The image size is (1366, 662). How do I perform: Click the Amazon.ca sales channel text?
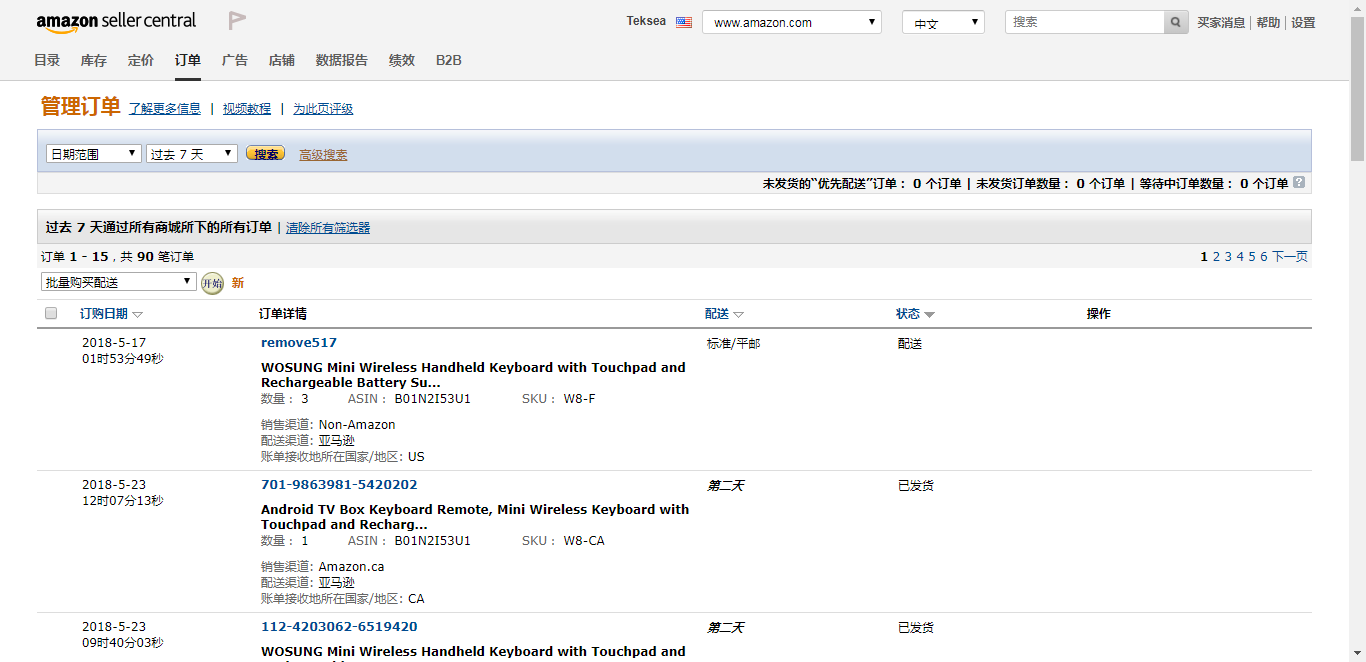[x=351, y=567]
